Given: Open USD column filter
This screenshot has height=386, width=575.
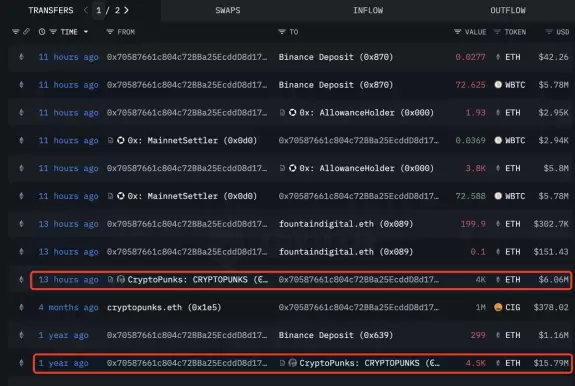Looking at the screenshot, I should 549,32.
